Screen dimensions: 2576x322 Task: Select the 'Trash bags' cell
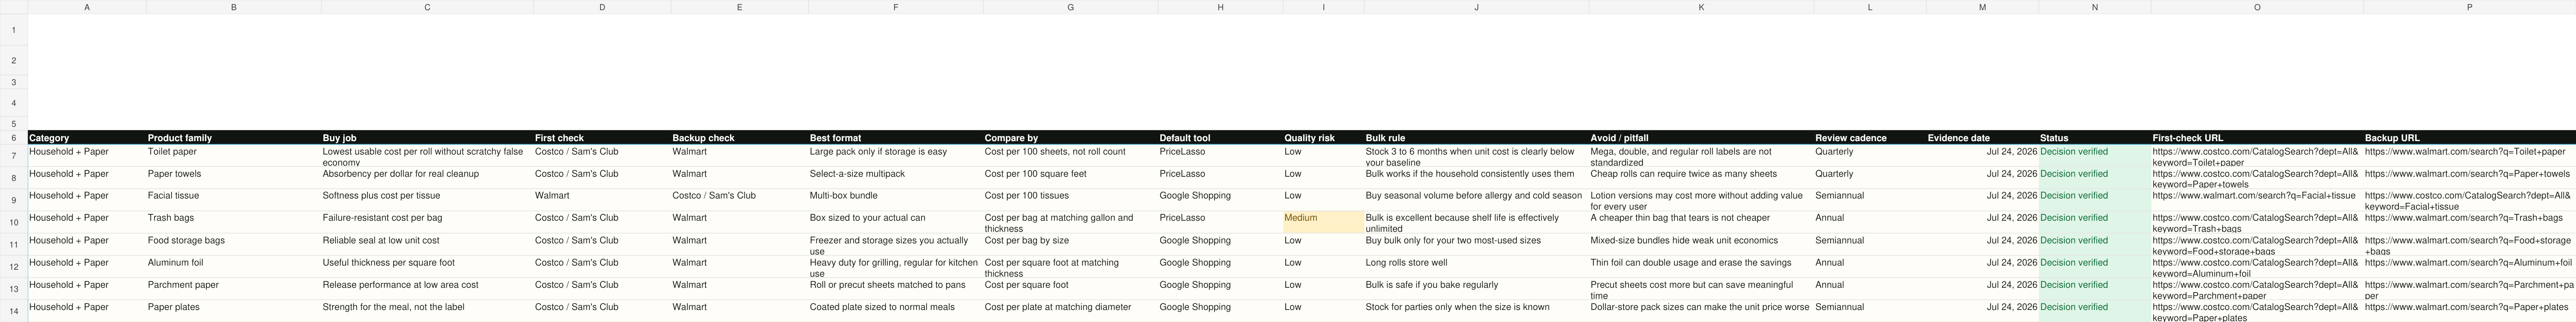[233, 222]
